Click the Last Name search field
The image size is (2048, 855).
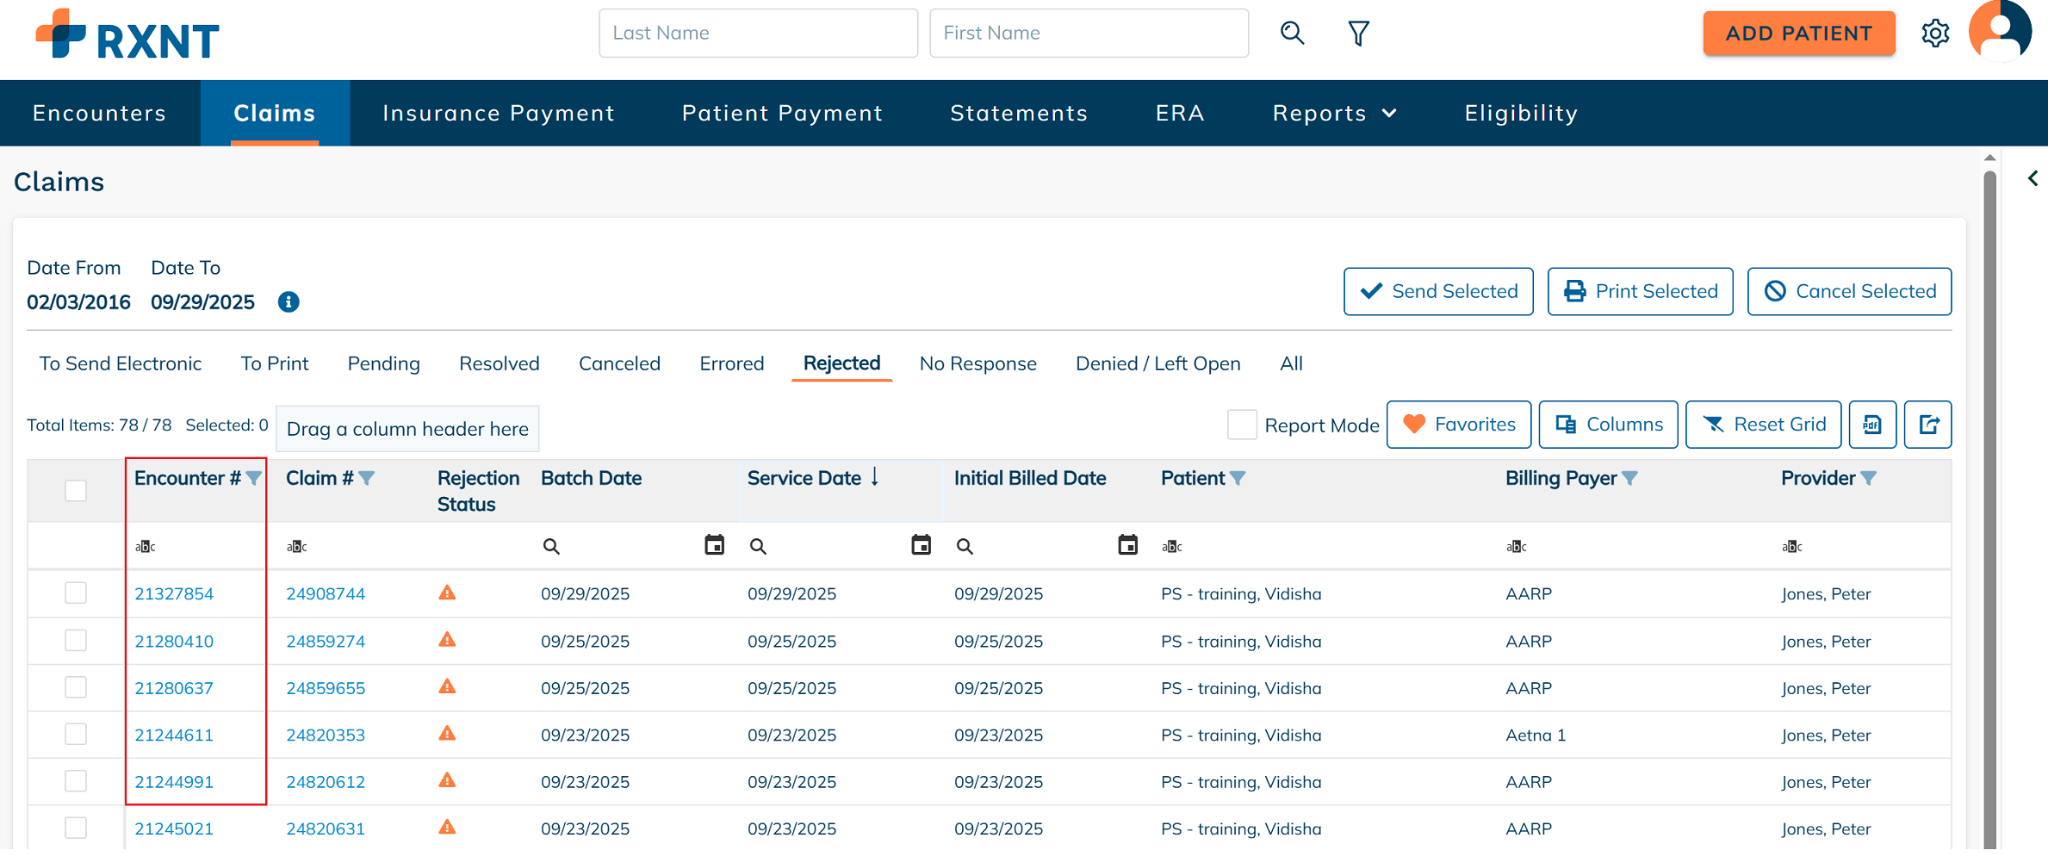pyautogui.click(x=758, y=34)
